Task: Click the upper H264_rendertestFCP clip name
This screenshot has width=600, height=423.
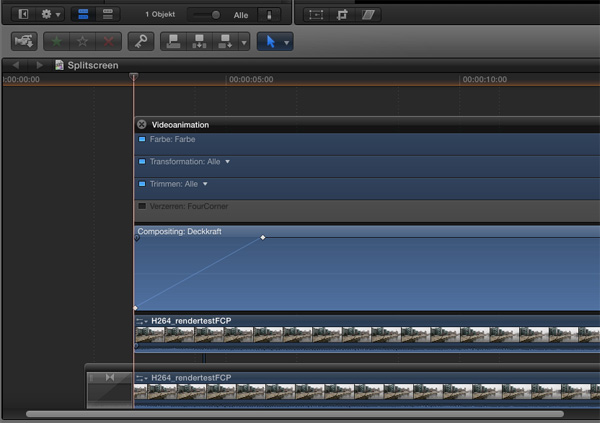Action: click(x=191, y=321)
